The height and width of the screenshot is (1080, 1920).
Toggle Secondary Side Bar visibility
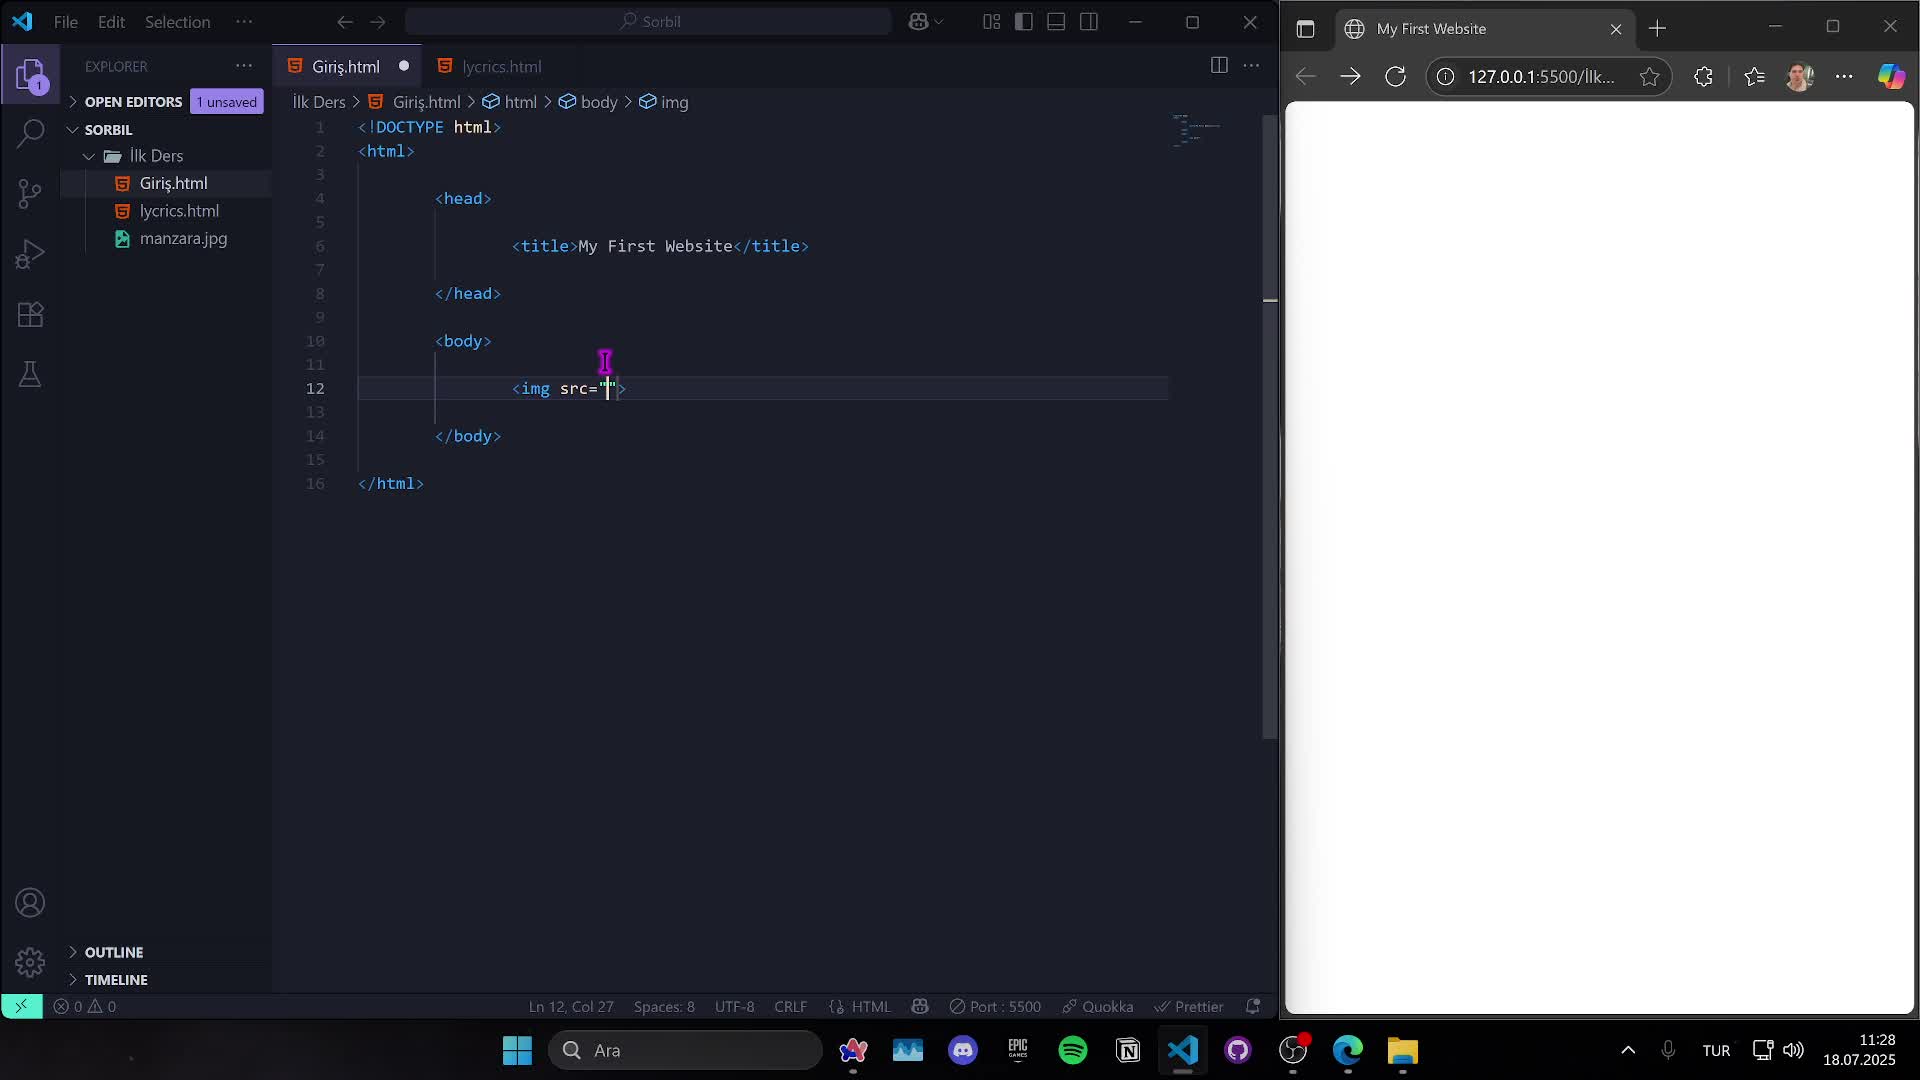pos(1089,22)
